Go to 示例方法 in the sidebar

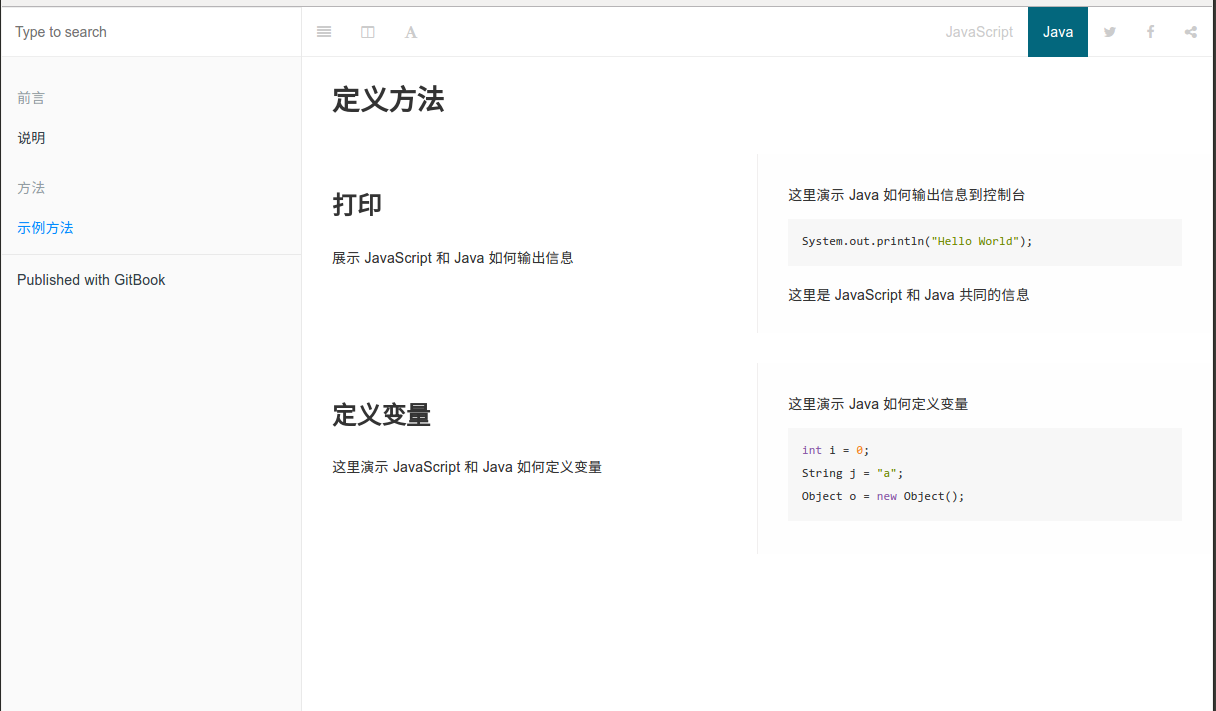(45, 228)
